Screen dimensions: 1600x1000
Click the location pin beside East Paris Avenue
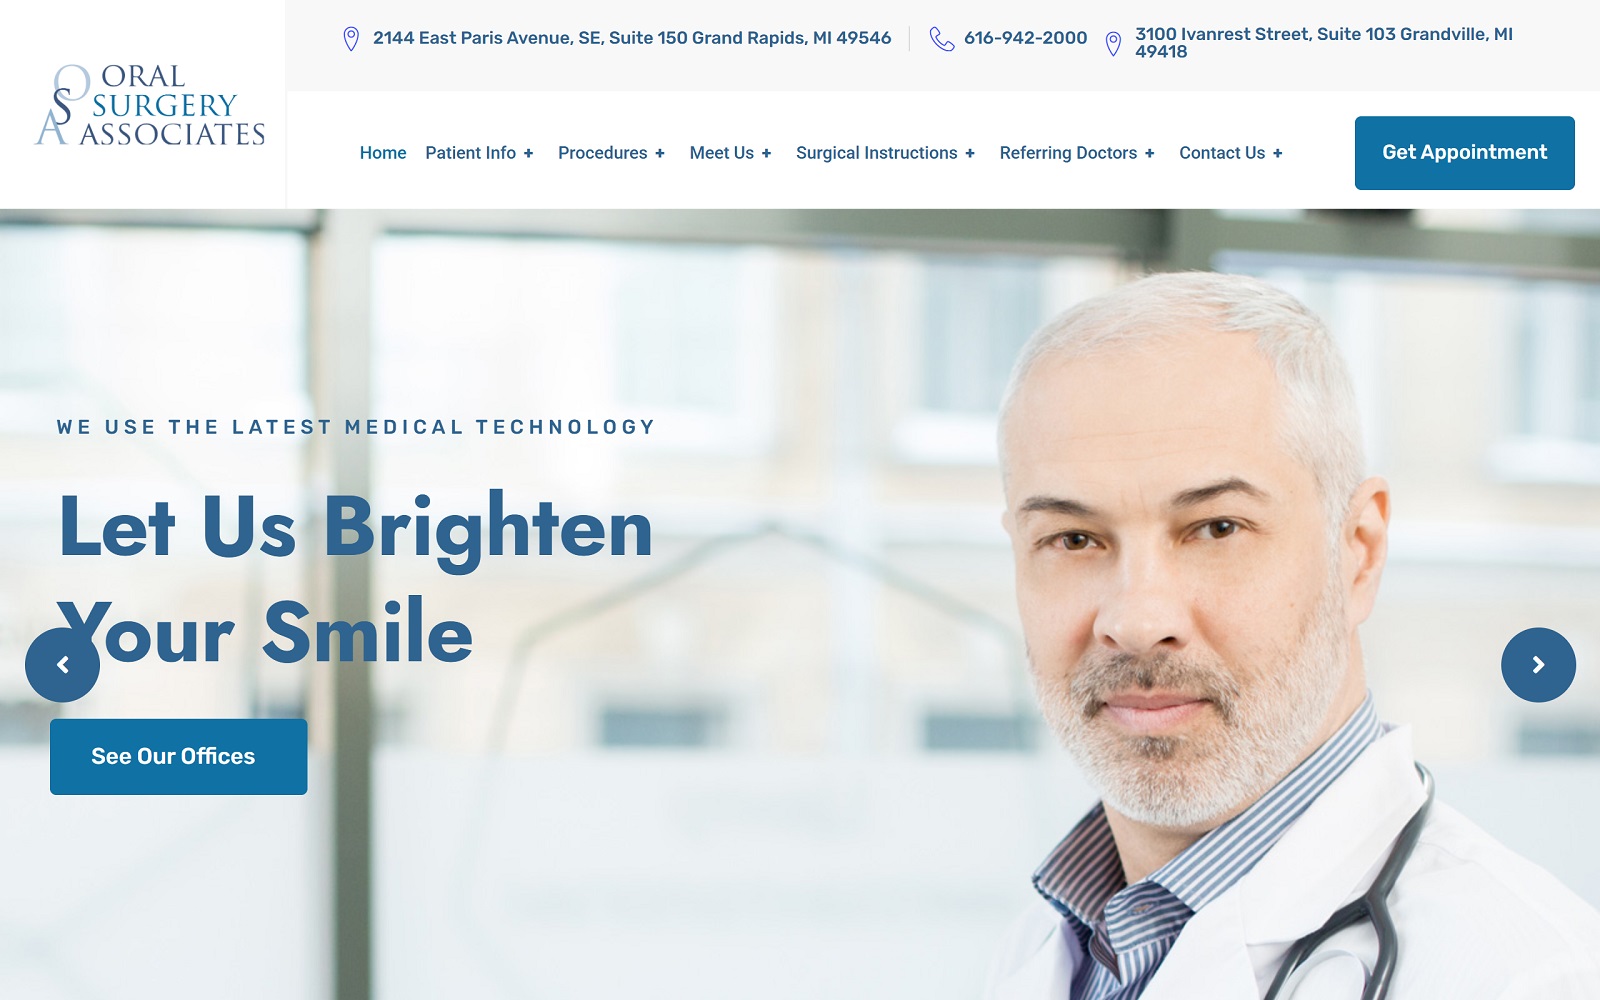(x=351, y=39)
